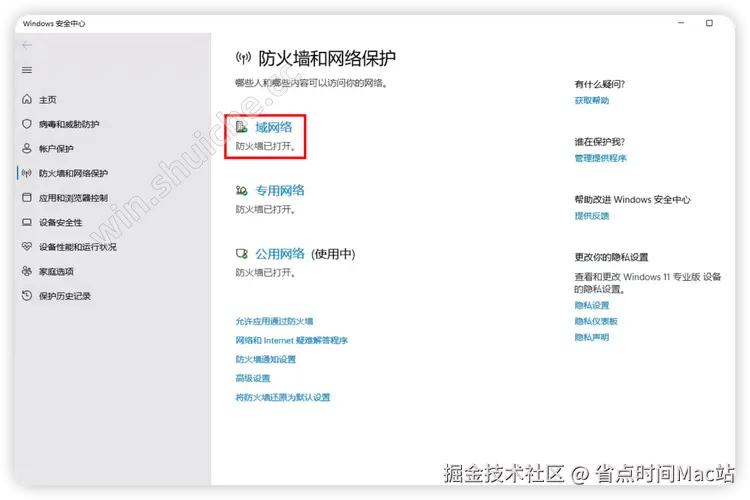750x500 pixels.
Task: Click the 公用网络 cup icon
Action: click(242, 254)
